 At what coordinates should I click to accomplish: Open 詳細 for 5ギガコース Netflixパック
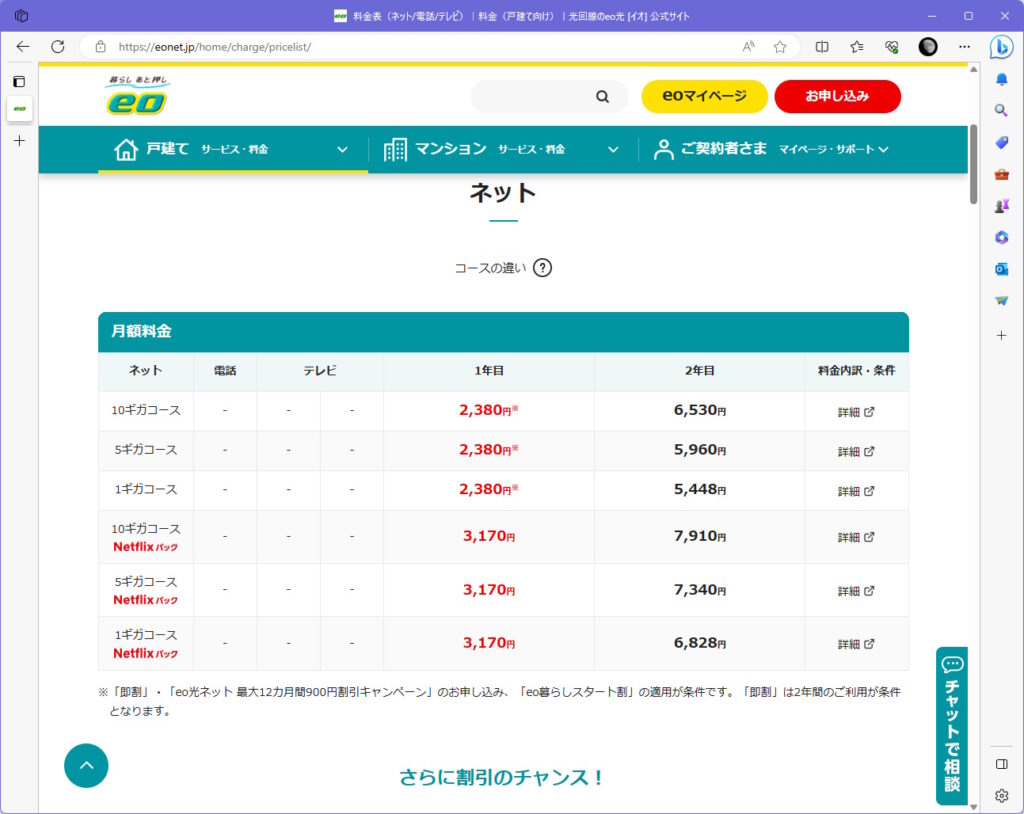pos(856,591)
